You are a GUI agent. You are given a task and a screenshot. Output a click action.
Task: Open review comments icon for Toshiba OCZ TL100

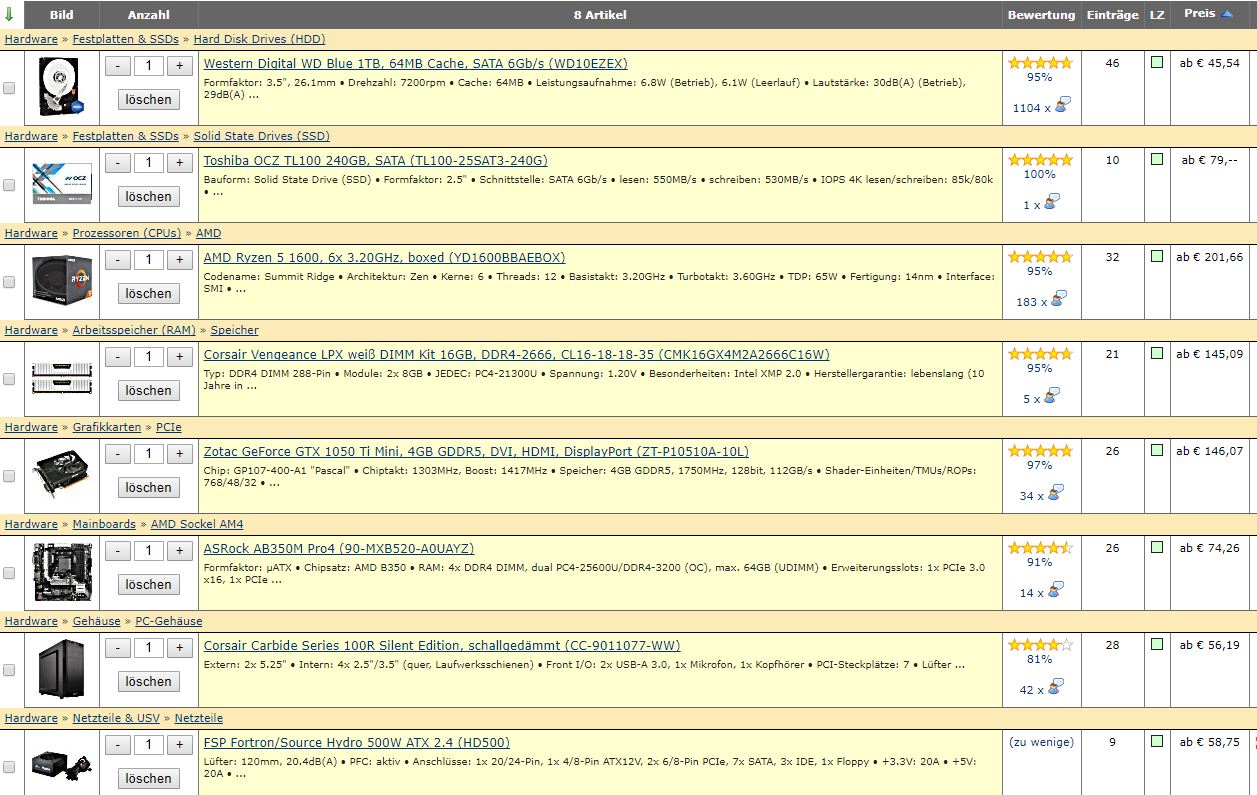(x=1051, y=203)
